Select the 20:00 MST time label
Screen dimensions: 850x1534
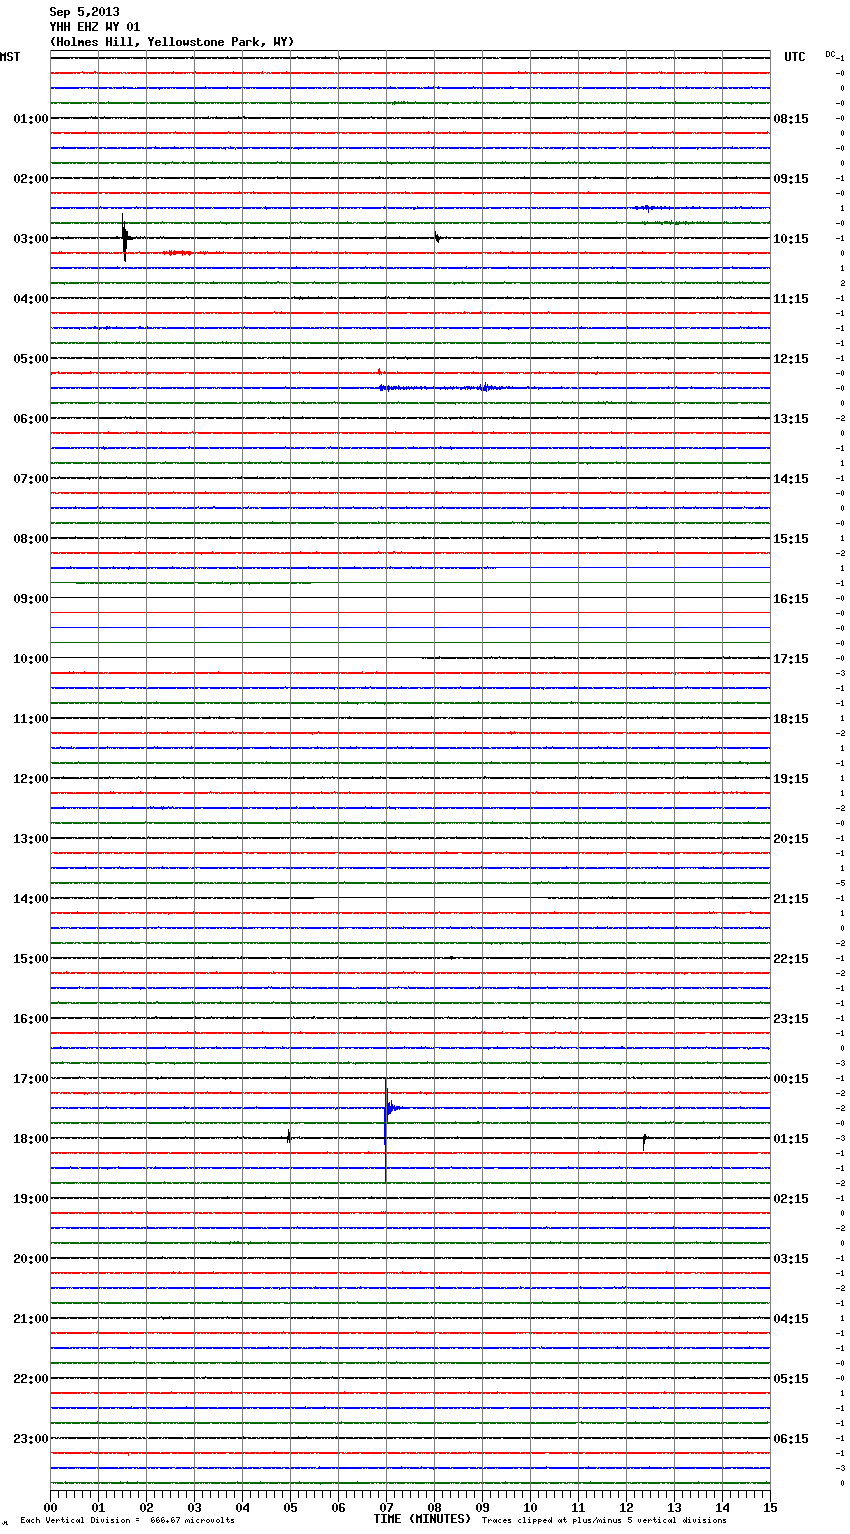tap(30, 1259)
